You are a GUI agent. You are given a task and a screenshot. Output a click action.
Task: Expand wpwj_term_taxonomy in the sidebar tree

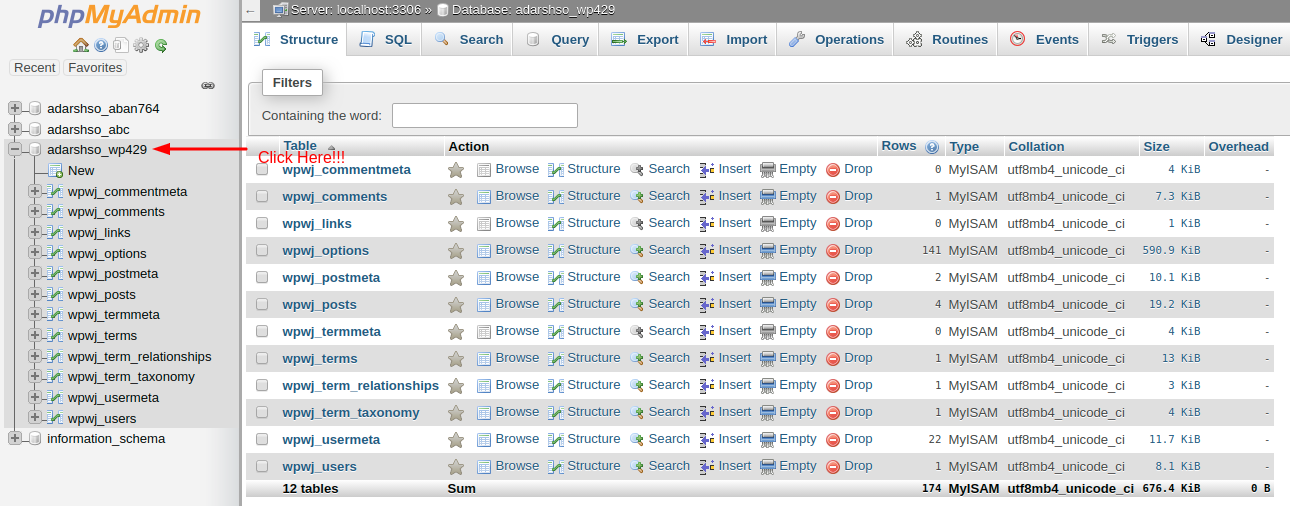(x=35, y=377)
